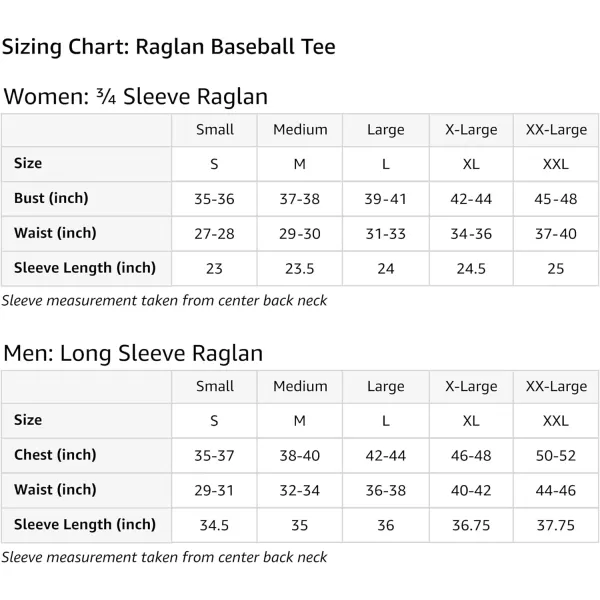Click the men's sleeve length value 34.5

pyautogui.click(x=214, y=526)
